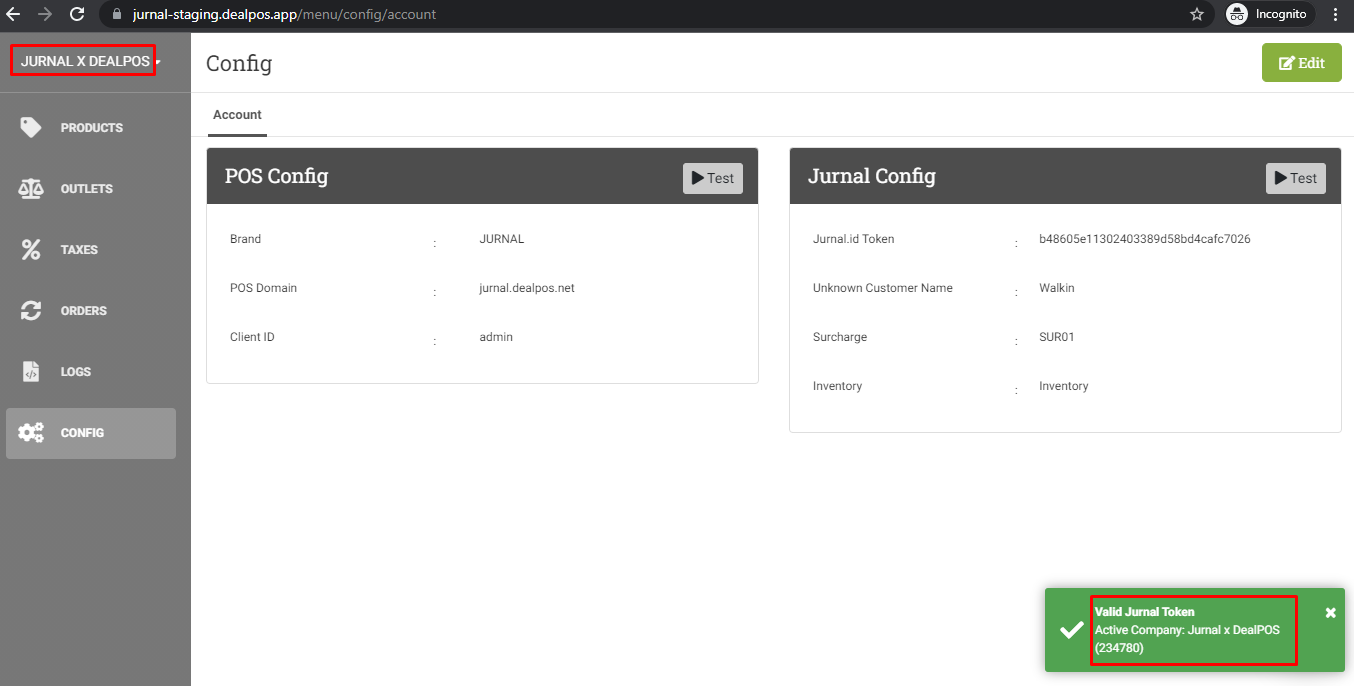Click the padlock site info icon
Screen dimensions: 1354x686
coord(117,15)
